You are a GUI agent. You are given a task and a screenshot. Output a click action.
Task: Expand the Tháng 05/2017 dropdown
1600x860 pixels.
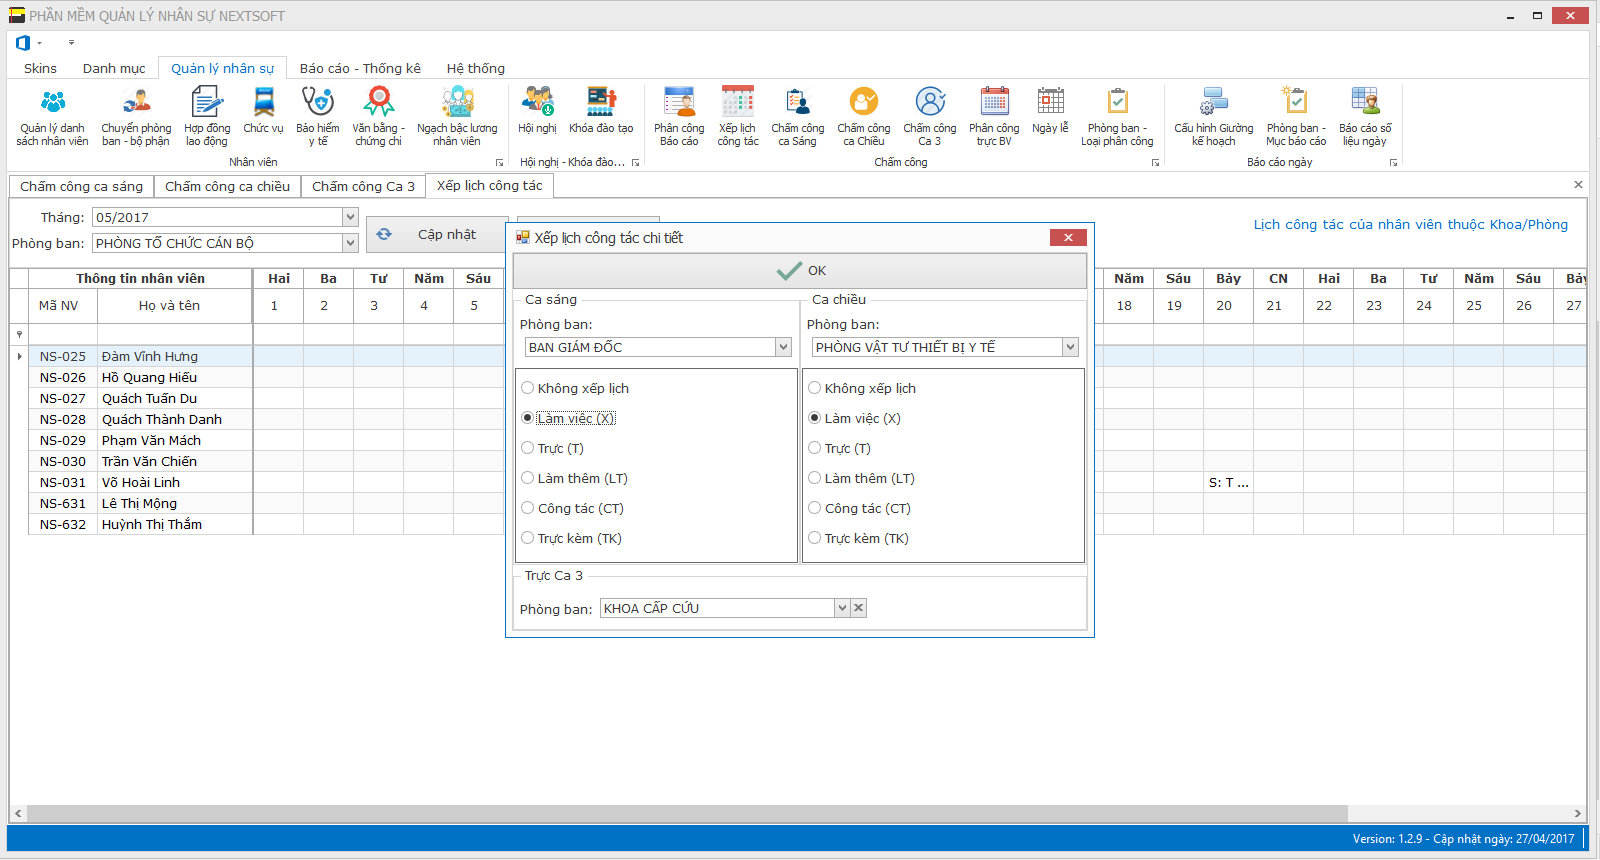point(350,217)
